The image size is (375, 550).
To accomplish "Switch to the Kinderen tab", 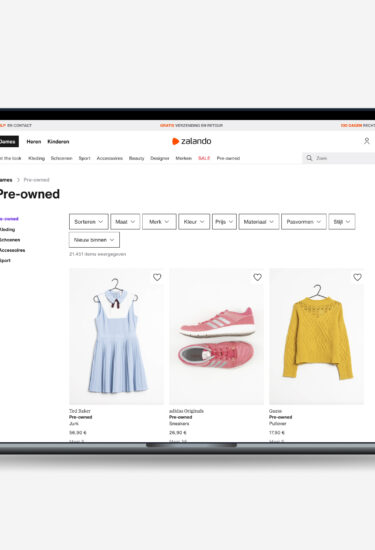I will coord(58,142).
